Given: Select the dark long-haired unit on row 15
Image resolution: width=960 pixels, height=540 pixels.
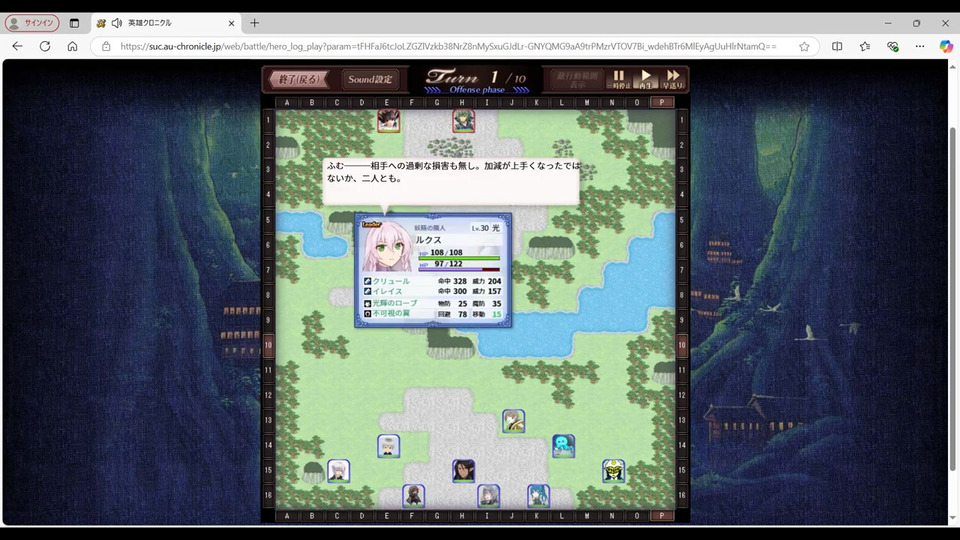Looking at the screenshot, I should pyautogui.click(x=463, y=471).
